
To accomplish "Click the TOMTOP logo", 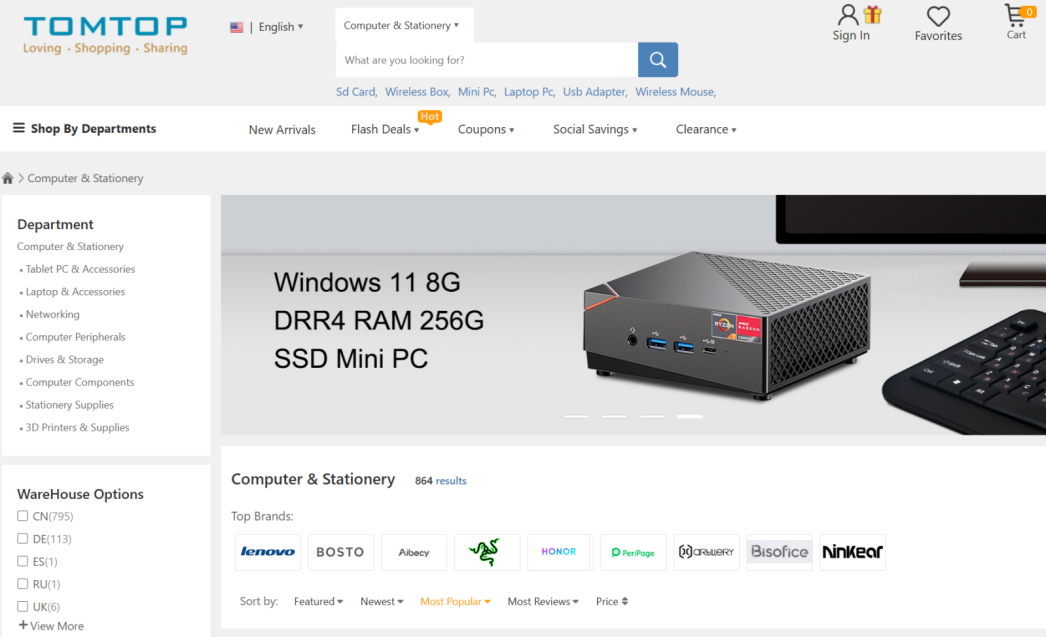I will [x=105, y=35].
